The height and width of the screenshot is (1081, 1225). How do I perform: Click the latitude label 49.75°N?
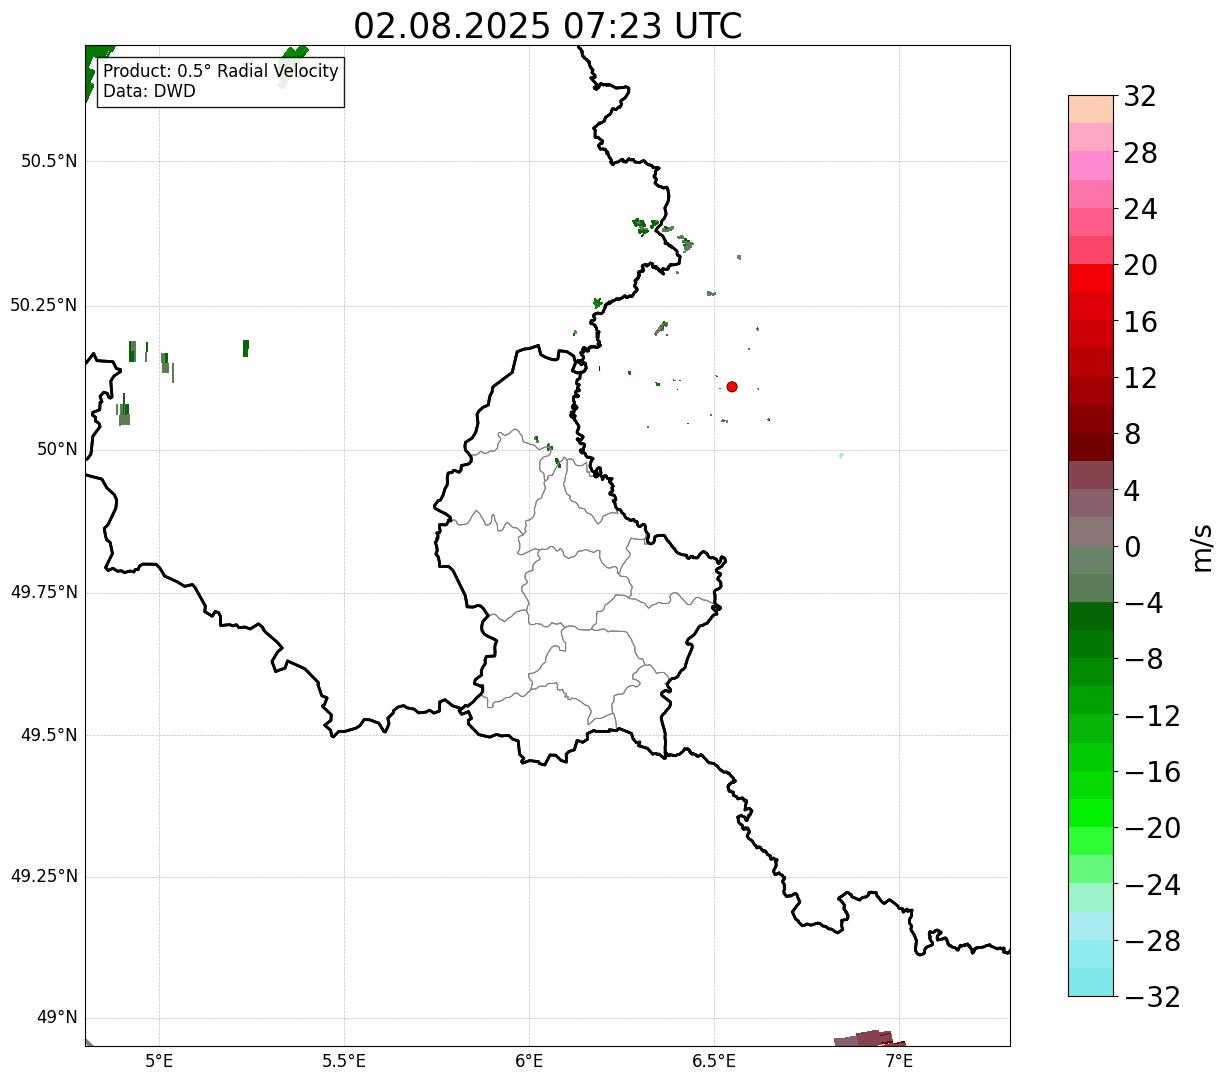point(44,592)
